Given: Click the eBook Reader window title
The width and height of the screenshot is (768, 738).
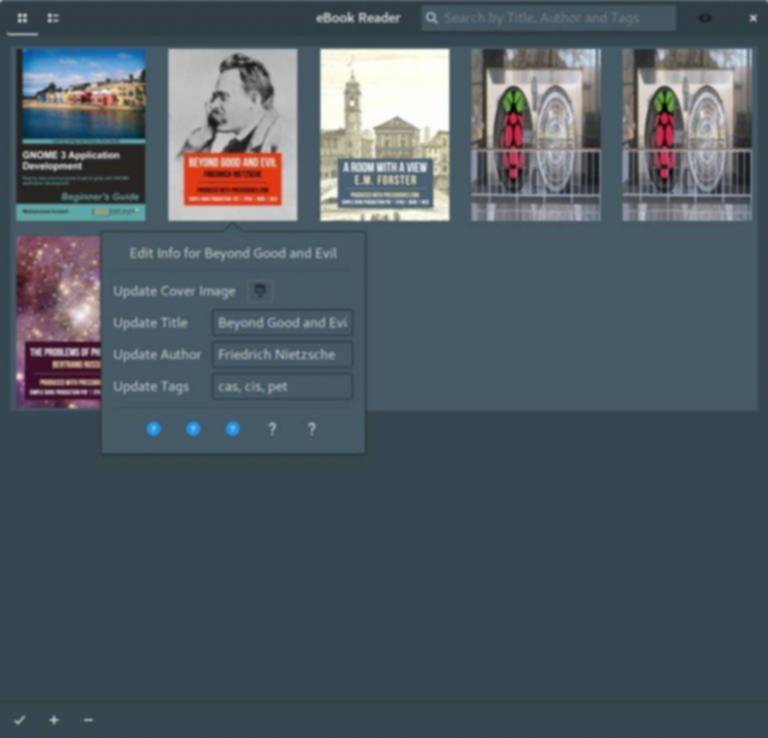Looking at the screenshot, I should 358,18.
